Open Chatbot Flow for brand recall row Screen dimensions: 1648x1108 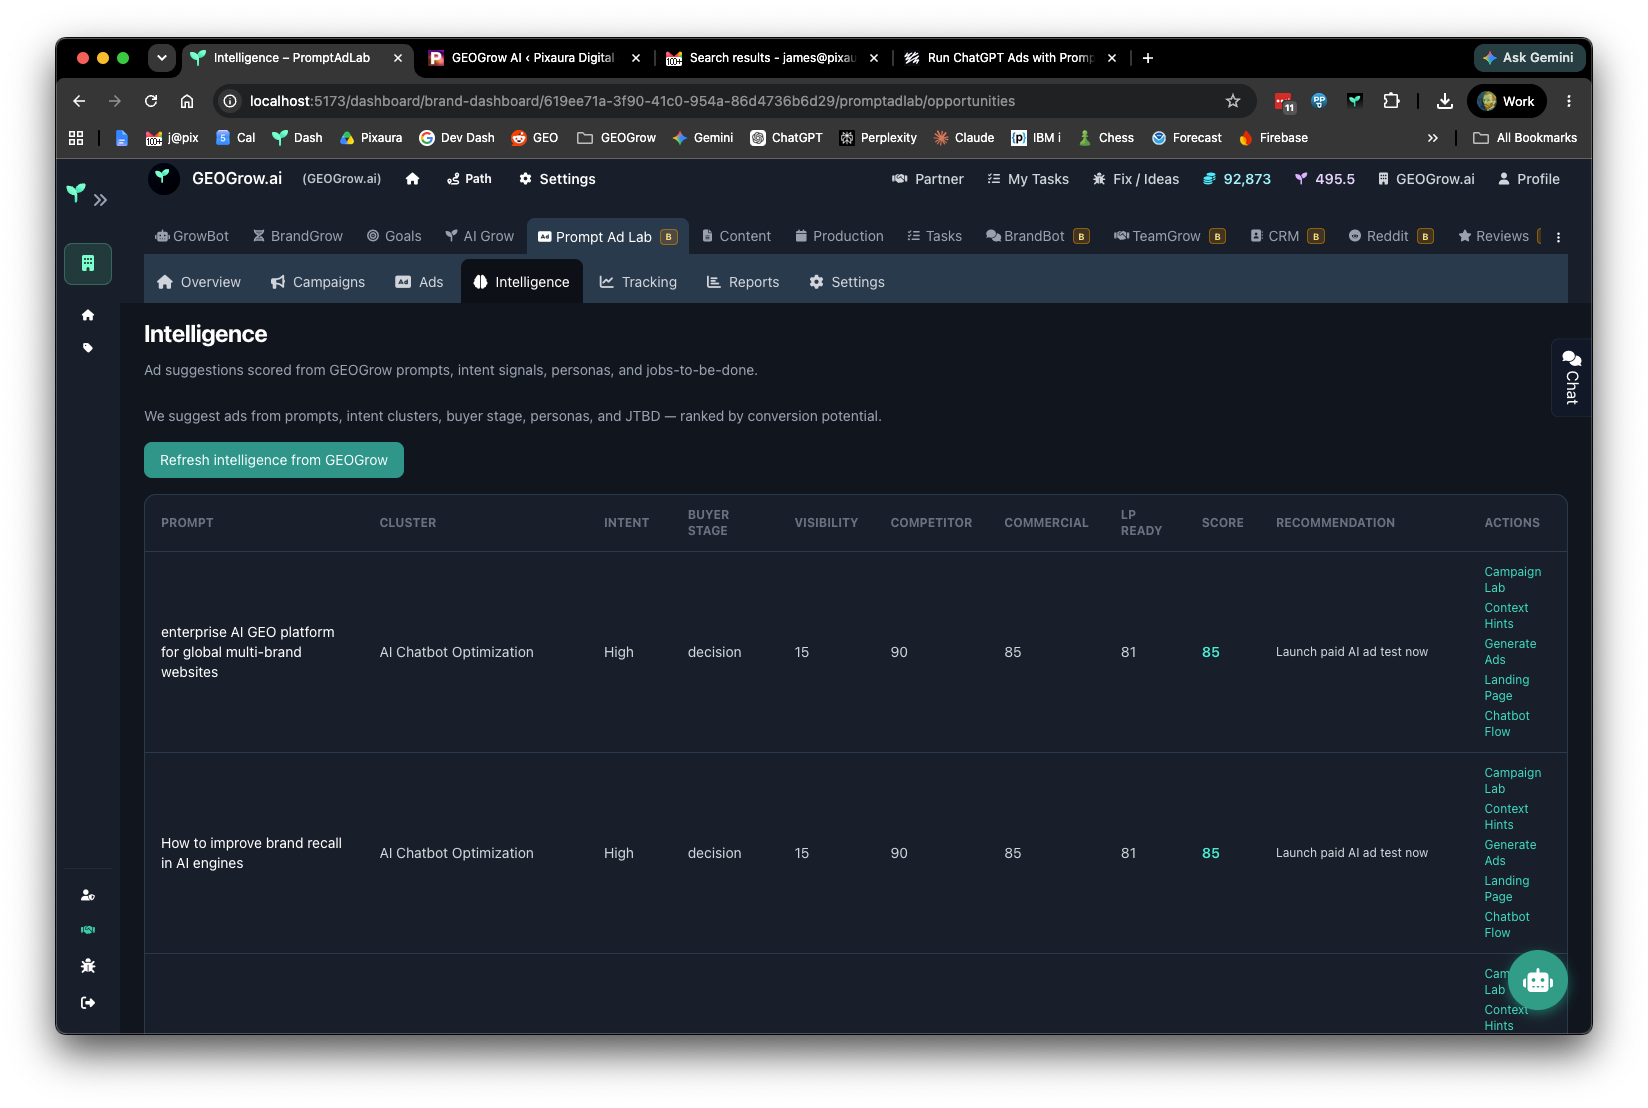click(x=1507, y=925)
